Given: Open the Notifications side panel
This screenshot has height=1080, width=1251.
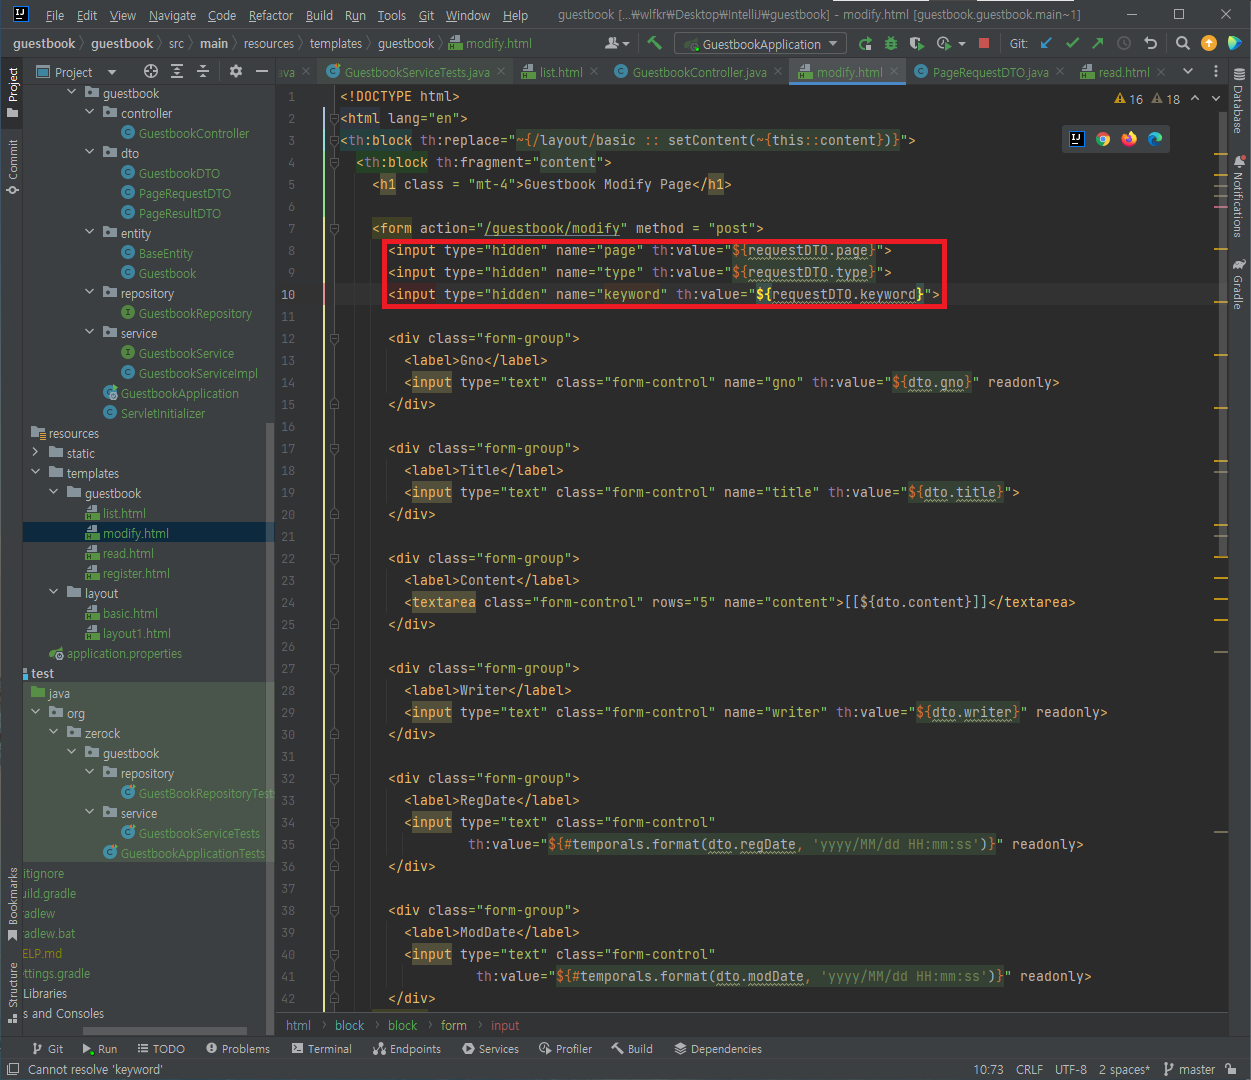Looking at the screenshot, I should [x=1238, y=196].
